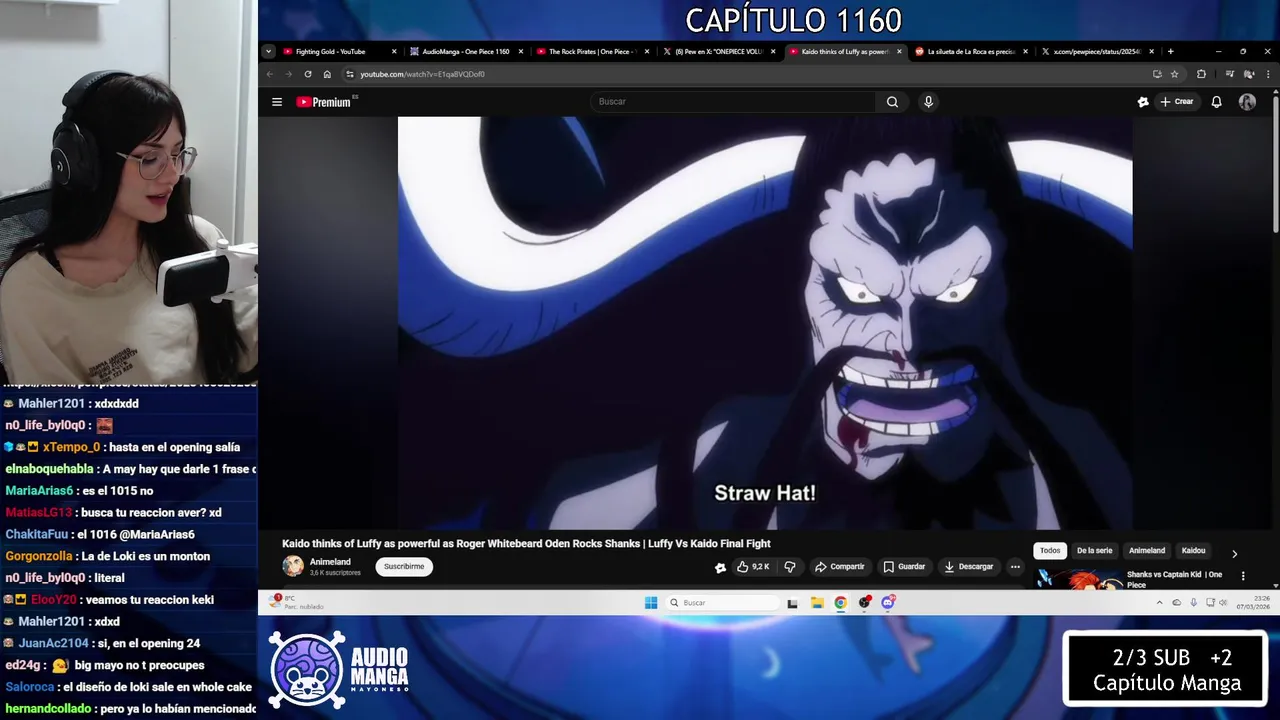Open the YouTube account avatar menu
This screenshot has height=720, width=1280.
click(1247, 102)
